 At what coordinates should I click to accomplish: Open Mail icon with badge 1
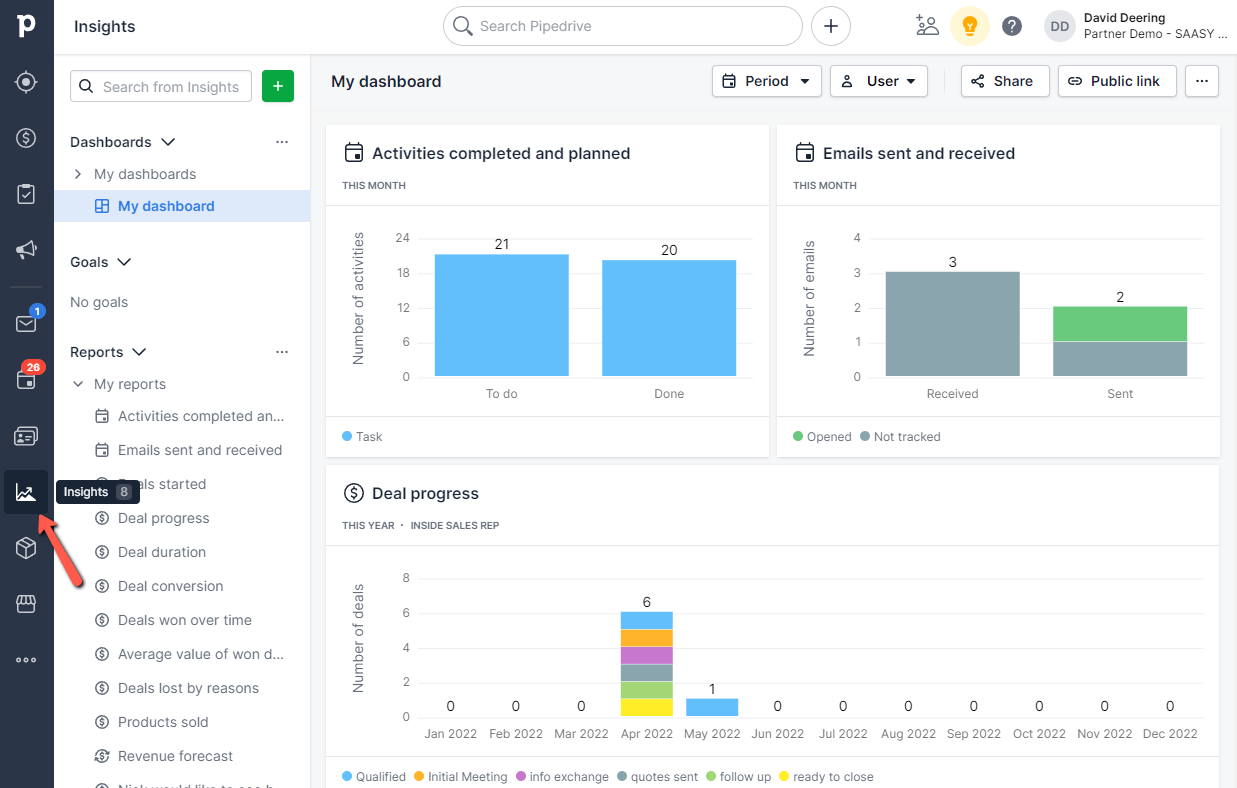26,323
